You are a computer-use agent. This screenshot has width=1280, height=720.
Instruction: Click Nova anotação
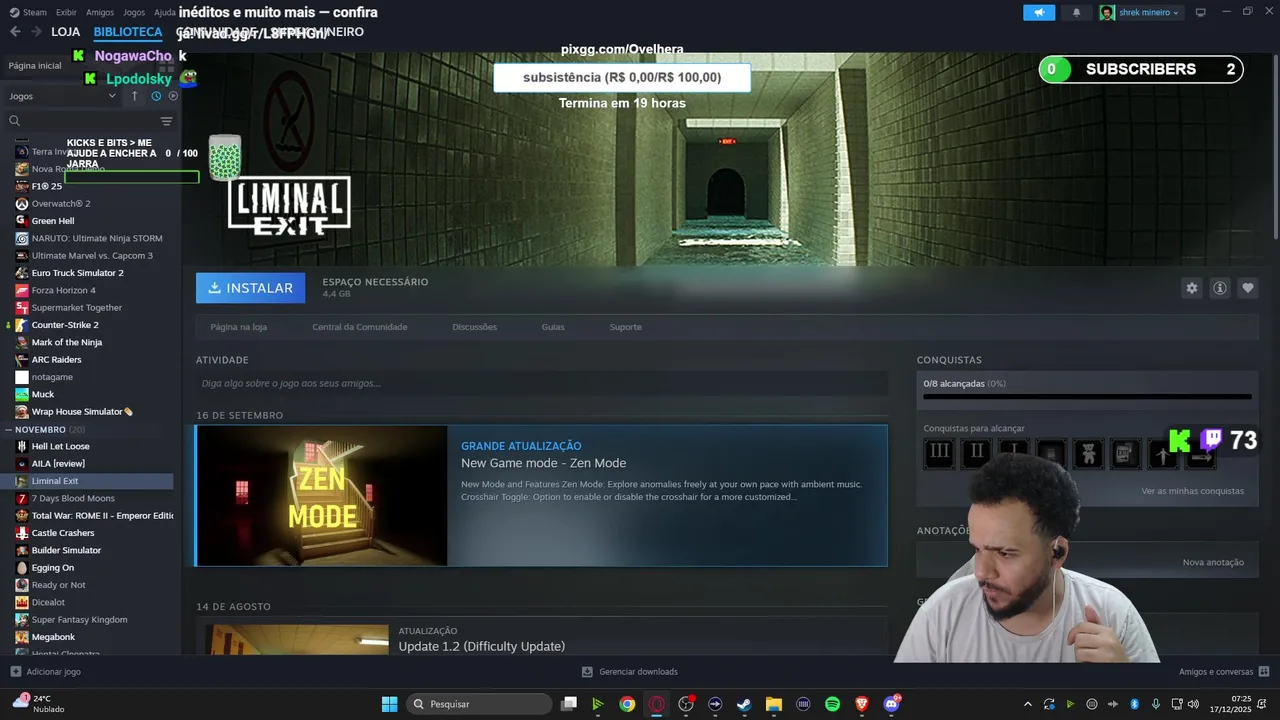click(x=1213, y=562)
